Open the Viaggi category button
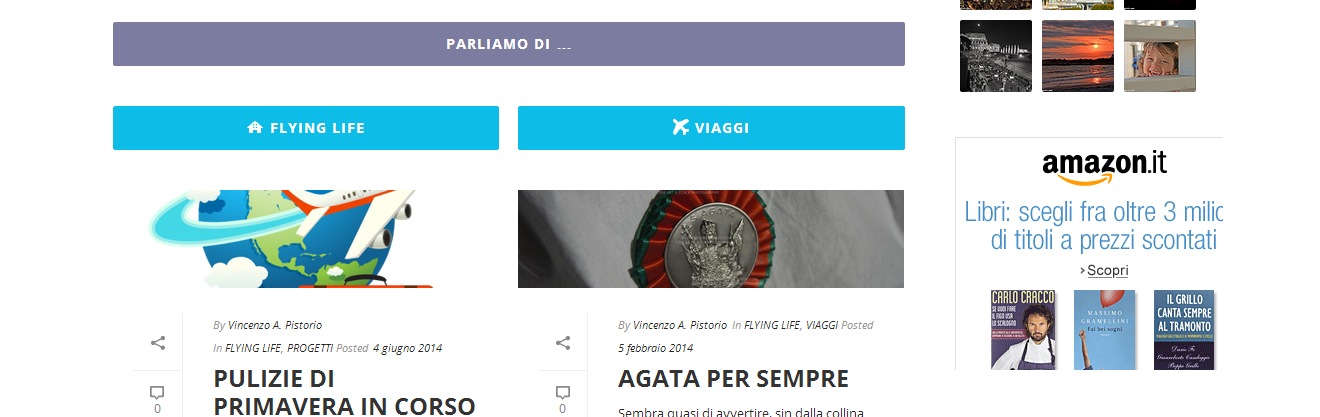This screenshot has width=1320, height=417. 711,128
